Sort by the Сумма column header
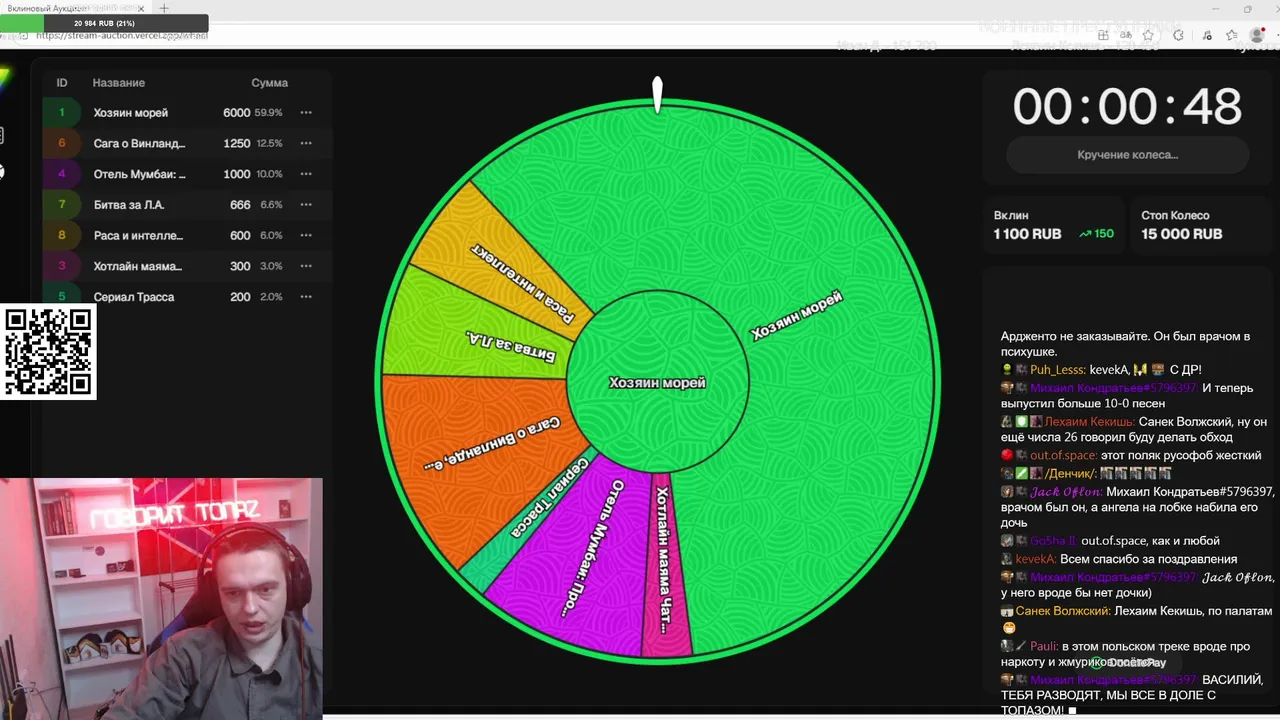 click(269, 83)
